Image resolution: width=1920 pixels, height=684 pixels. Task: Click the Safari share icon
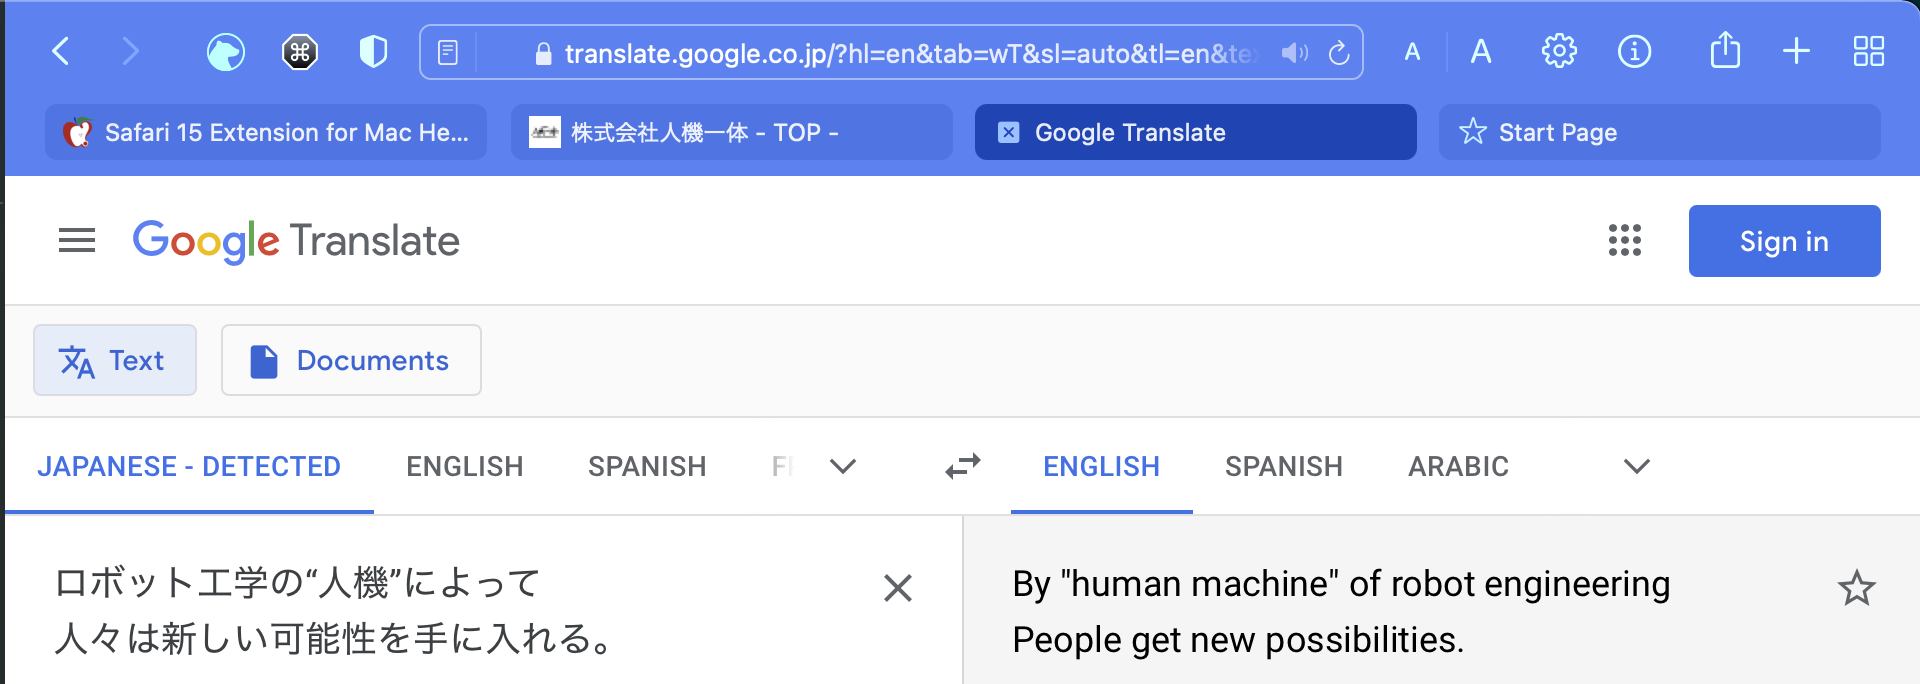point(1725,51)
